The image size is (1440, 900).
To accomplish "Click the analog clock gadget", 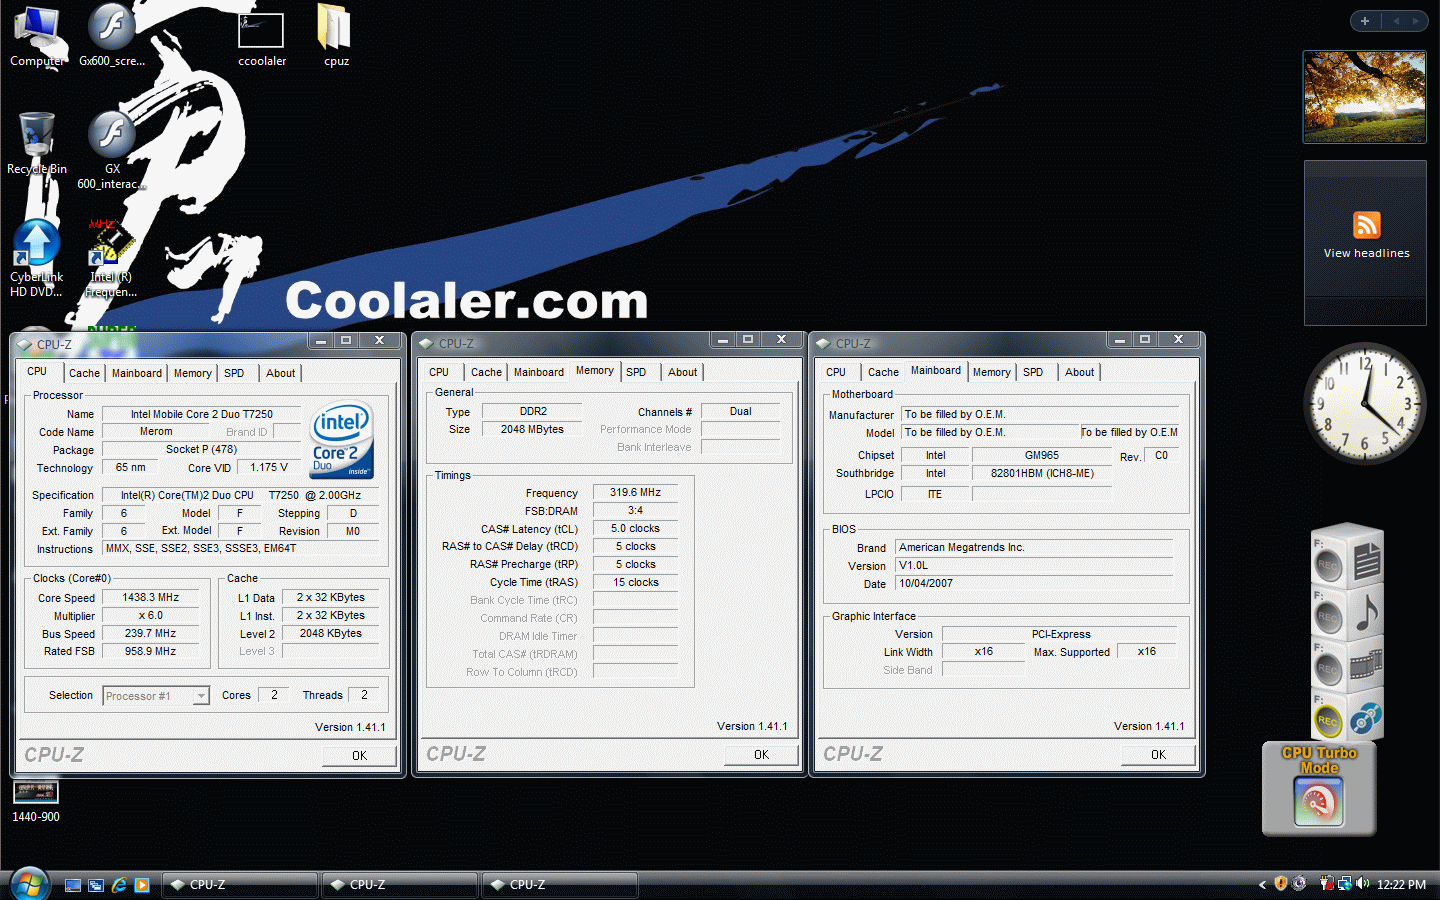I will click(1365, 403).
